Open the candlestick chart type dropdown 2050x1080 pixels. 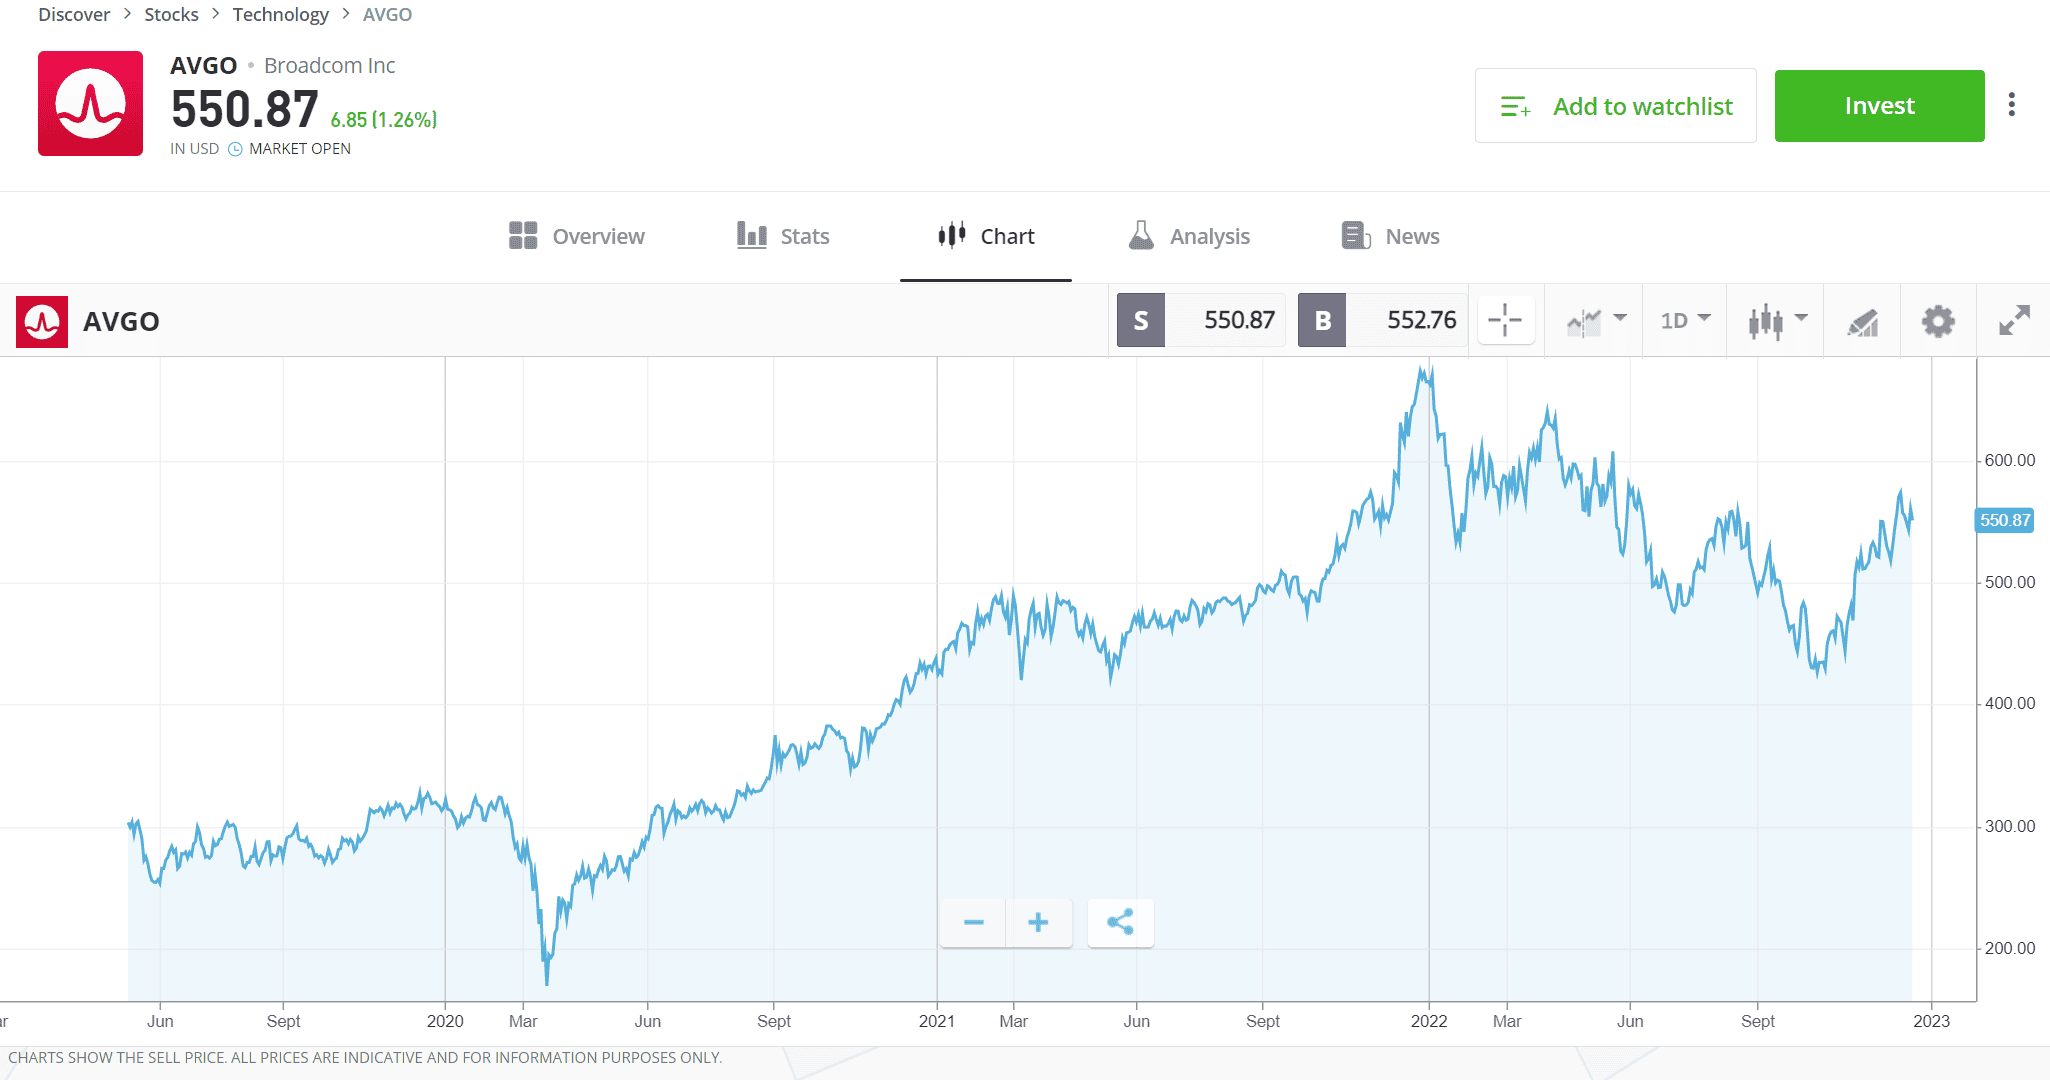[1777, 321]
